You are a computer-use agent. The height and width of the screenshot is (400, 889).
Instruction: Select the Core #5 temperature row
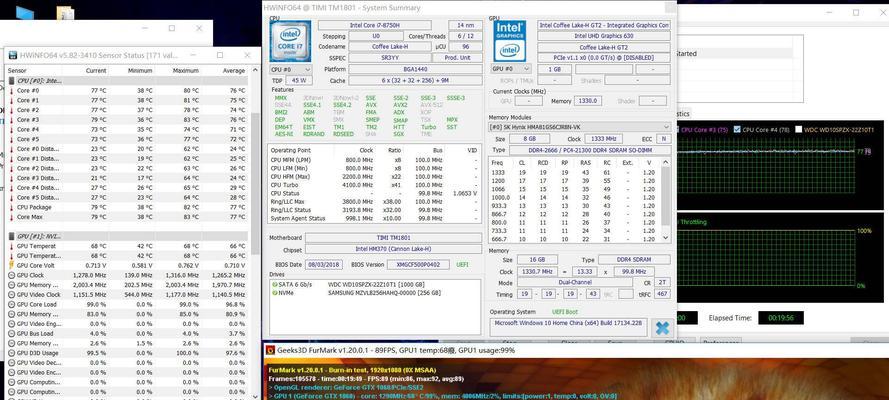tap(127, 139)
